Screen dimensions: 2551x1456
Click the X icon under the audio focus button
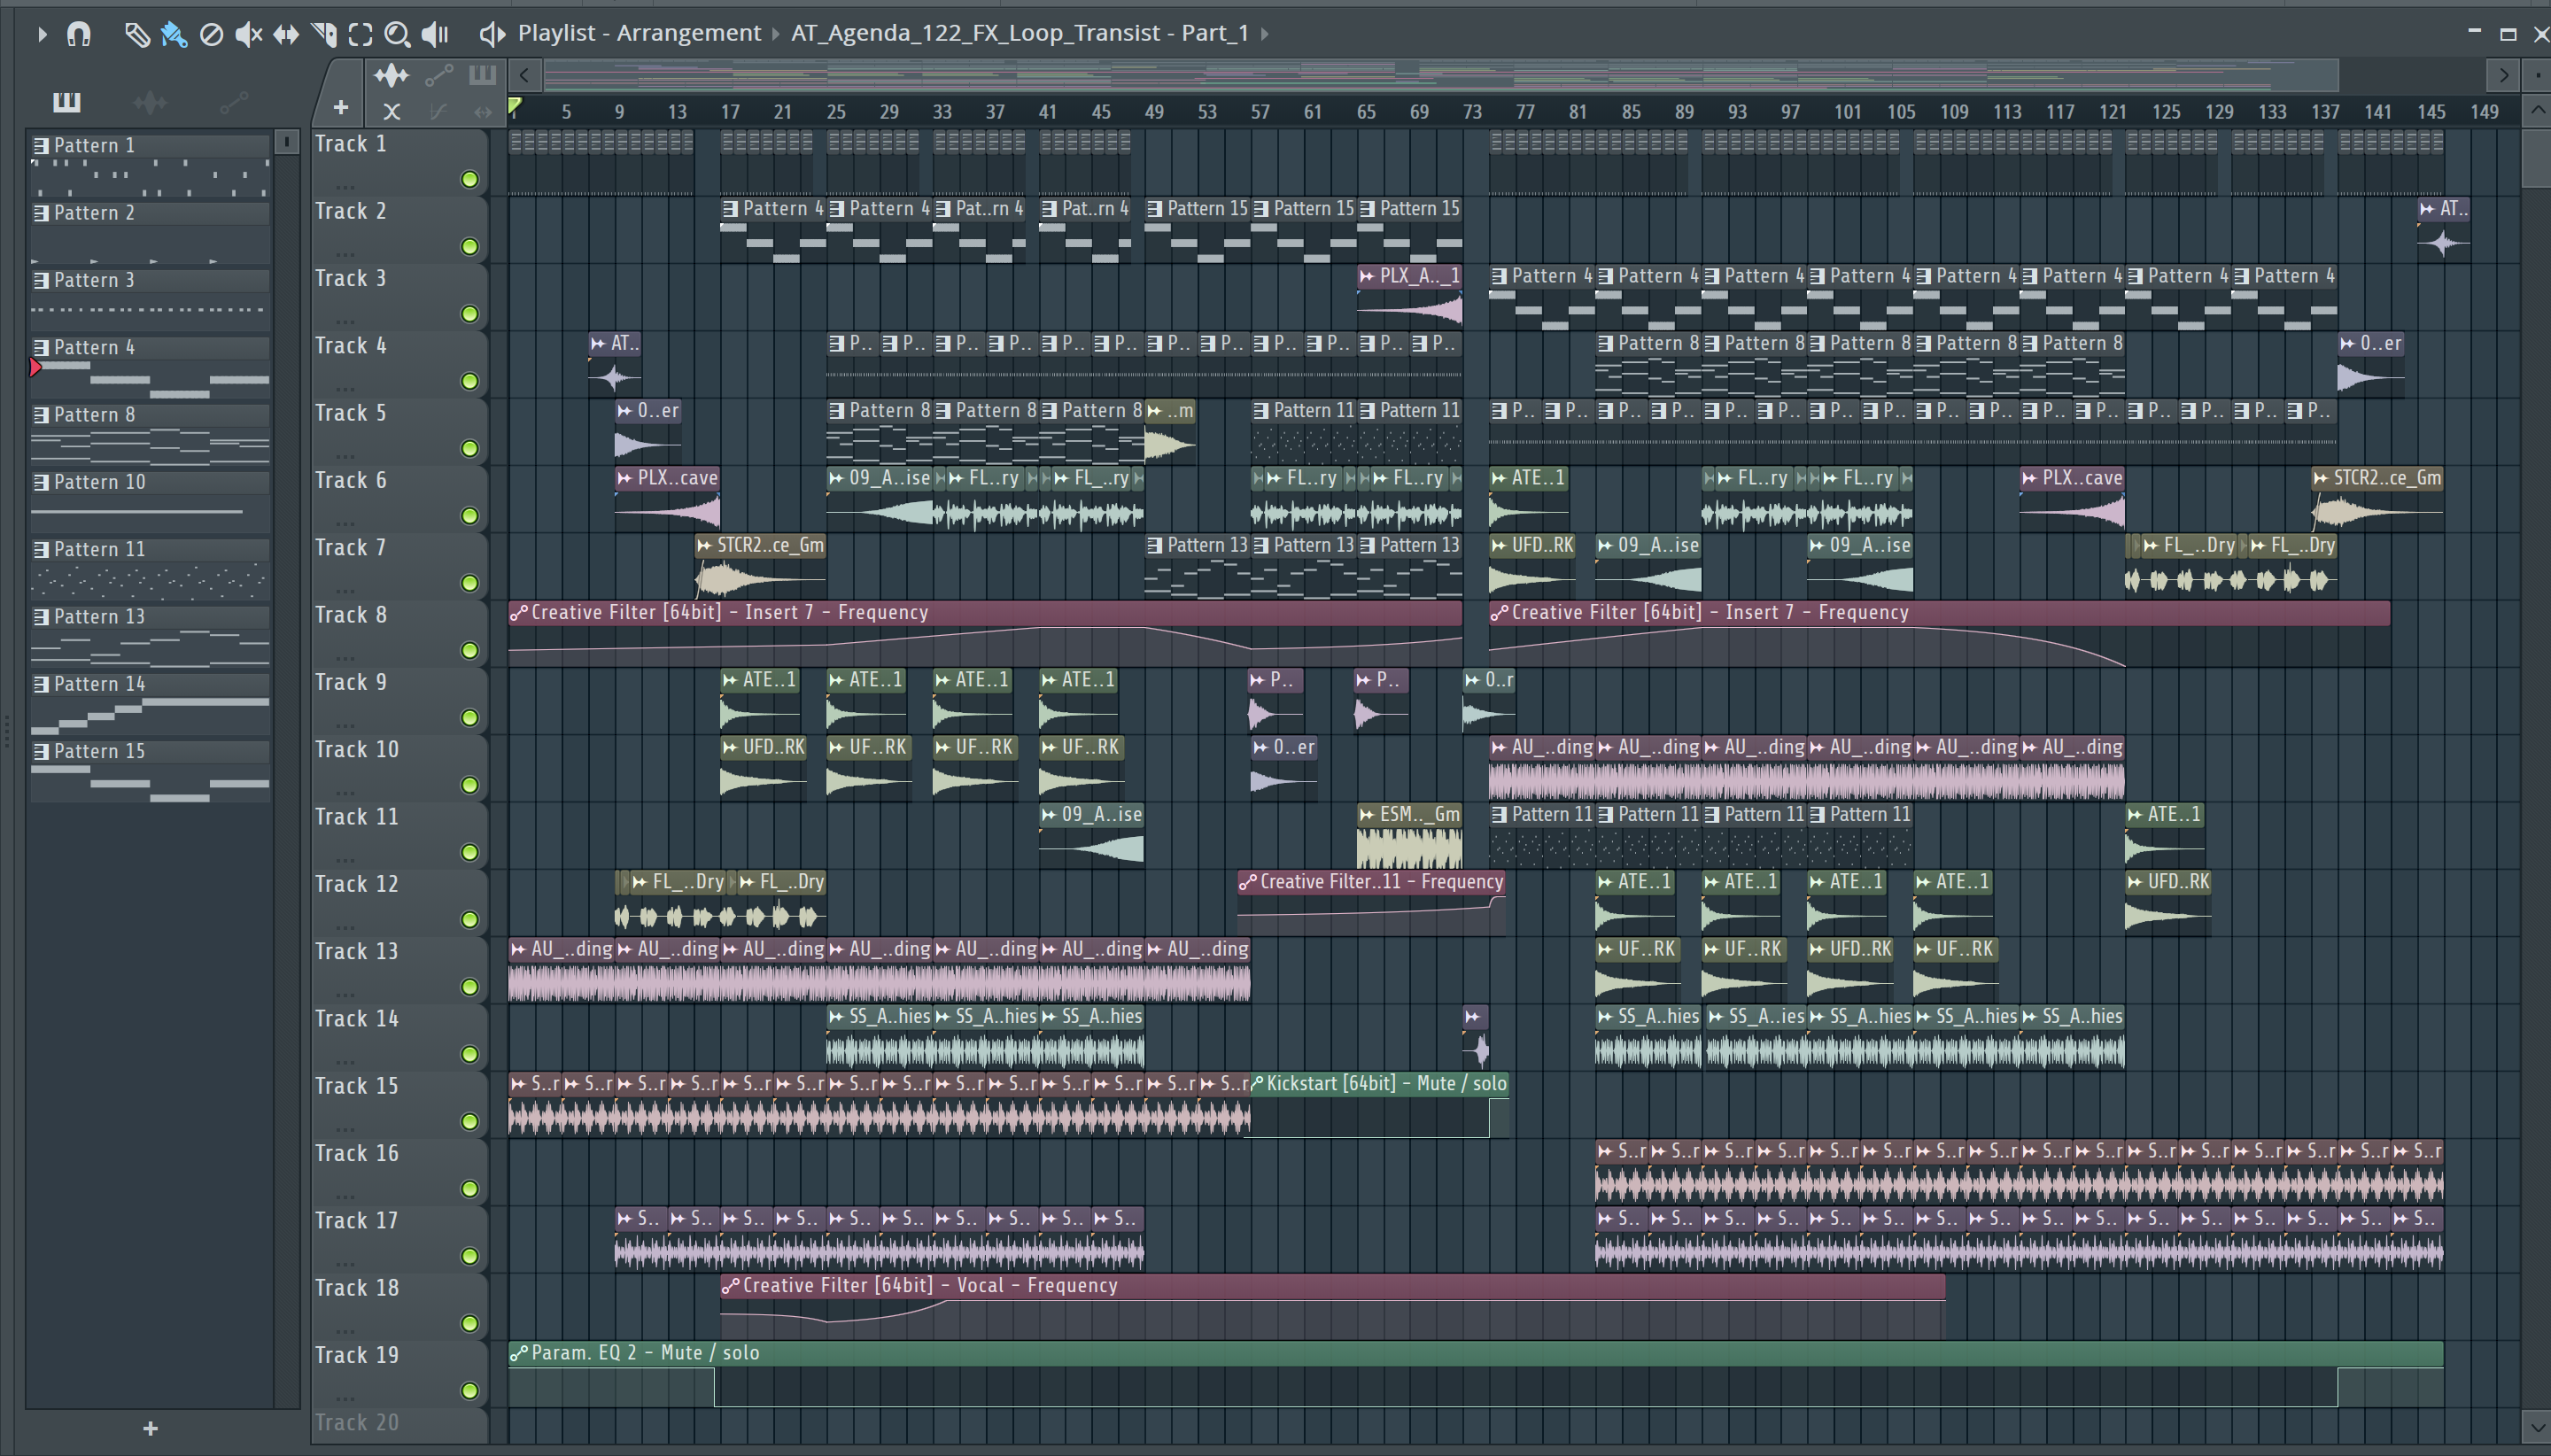392,111
